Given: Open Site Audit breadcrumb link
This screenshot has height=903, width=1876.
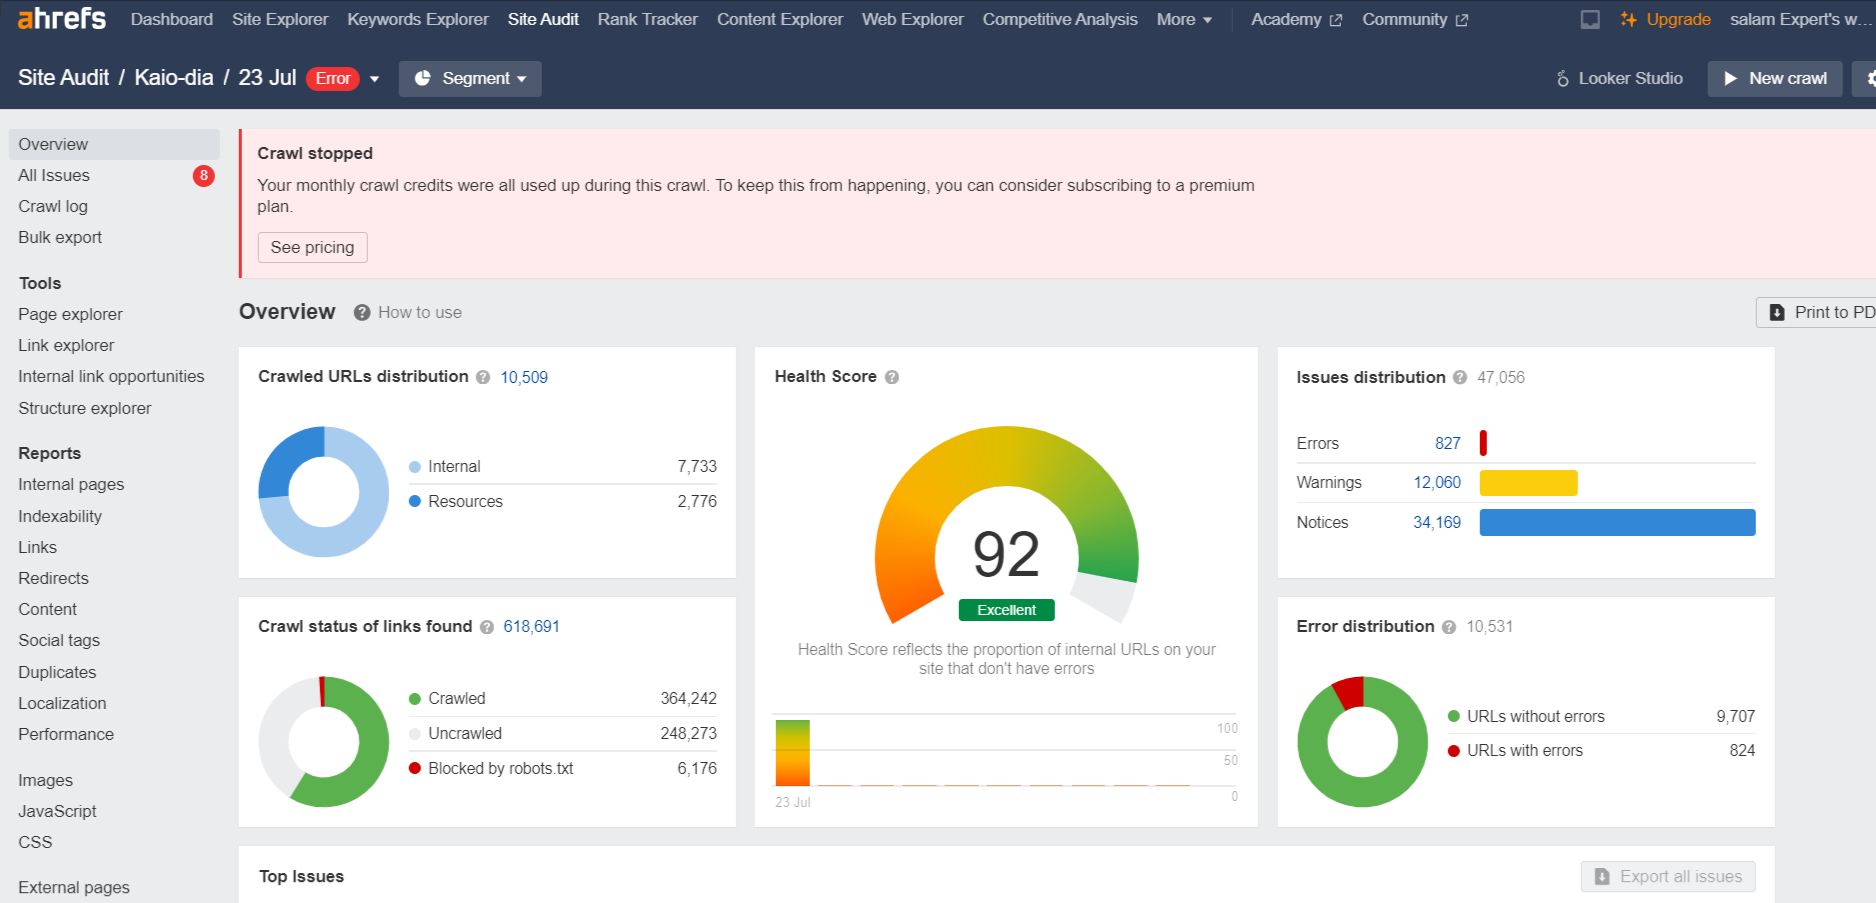Looking at the screenshot, I should tap(64, 78).
